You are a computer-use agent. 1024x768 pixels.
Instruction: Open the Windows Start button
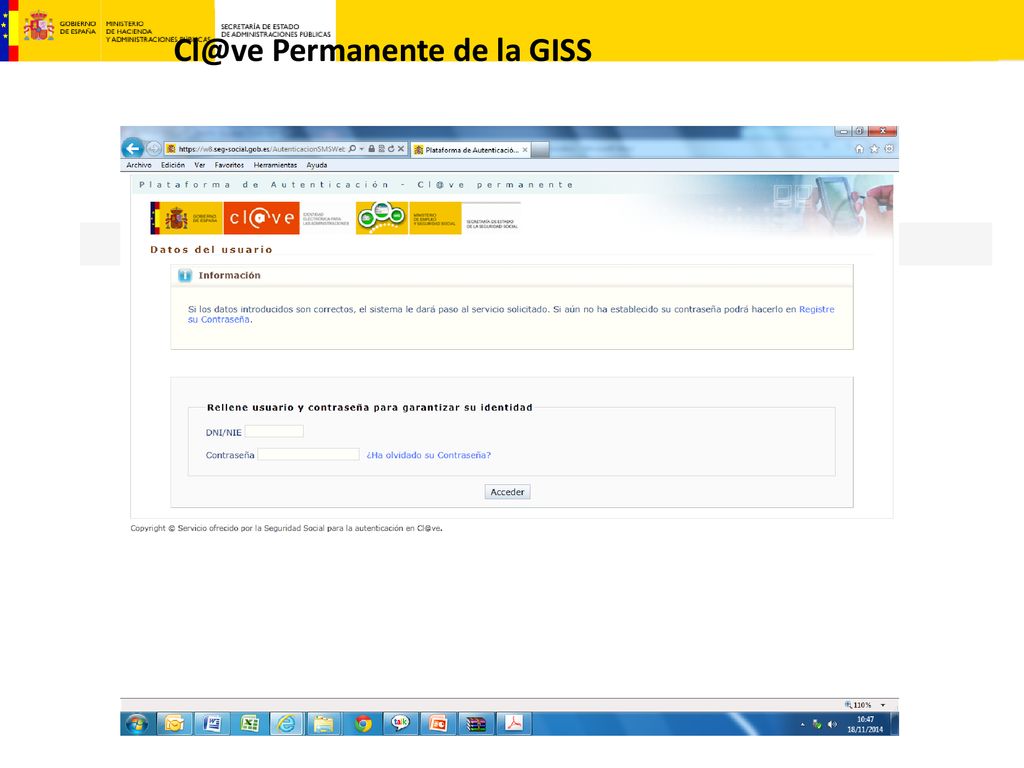click(x=137, y=724)
